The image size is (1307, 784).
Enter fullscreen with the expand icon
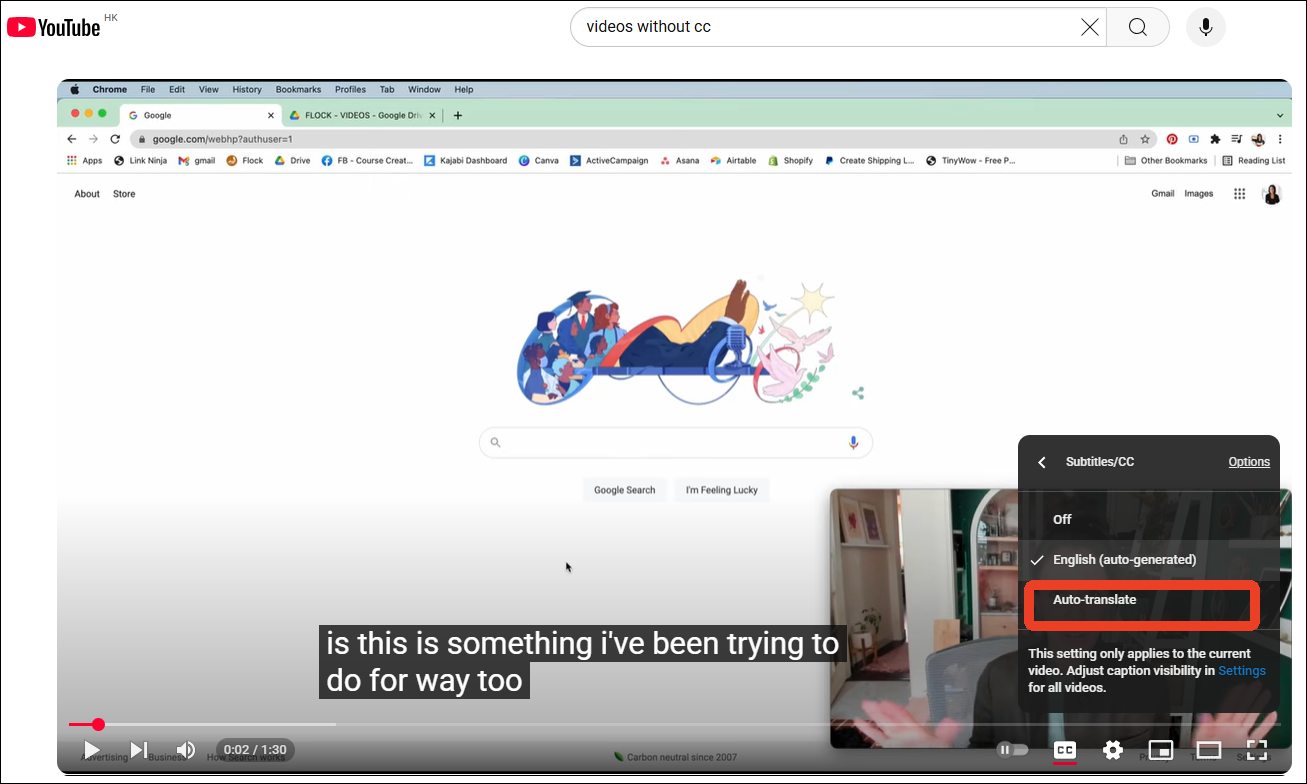click(x=1256, y=750)
